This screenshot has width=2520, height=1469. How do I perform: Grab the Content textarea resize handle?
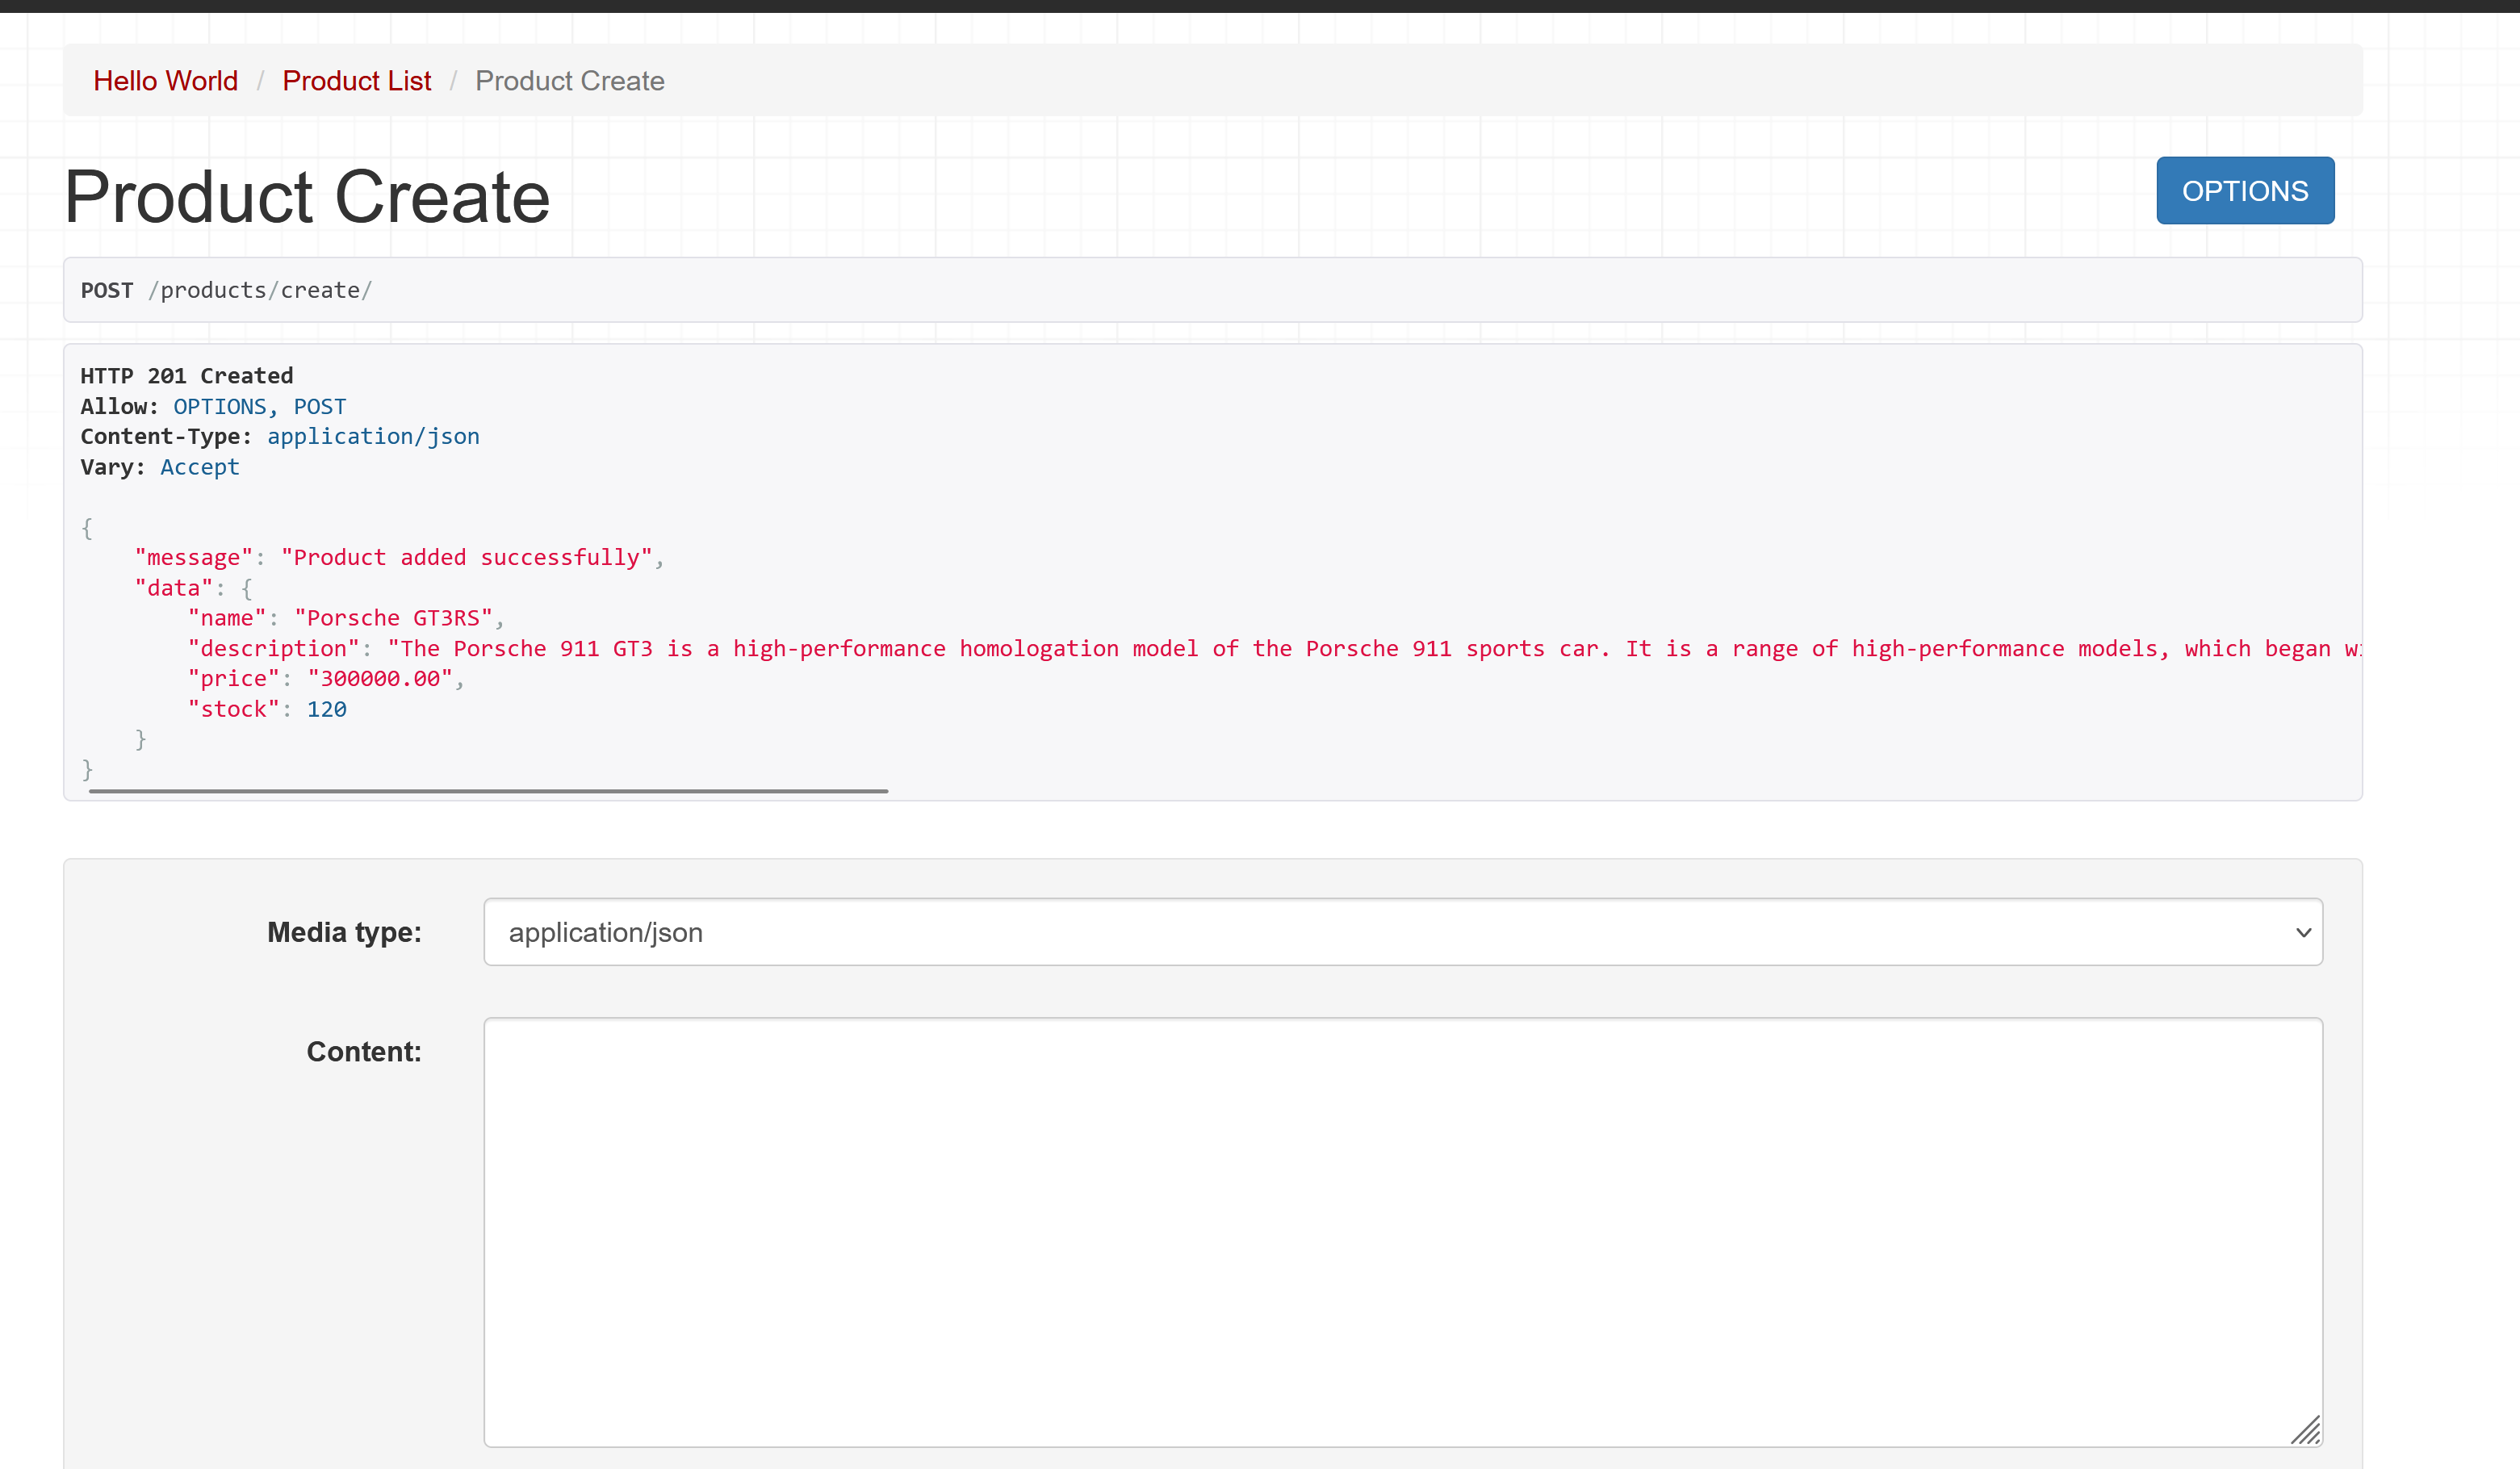[x=2306, y=1431]
